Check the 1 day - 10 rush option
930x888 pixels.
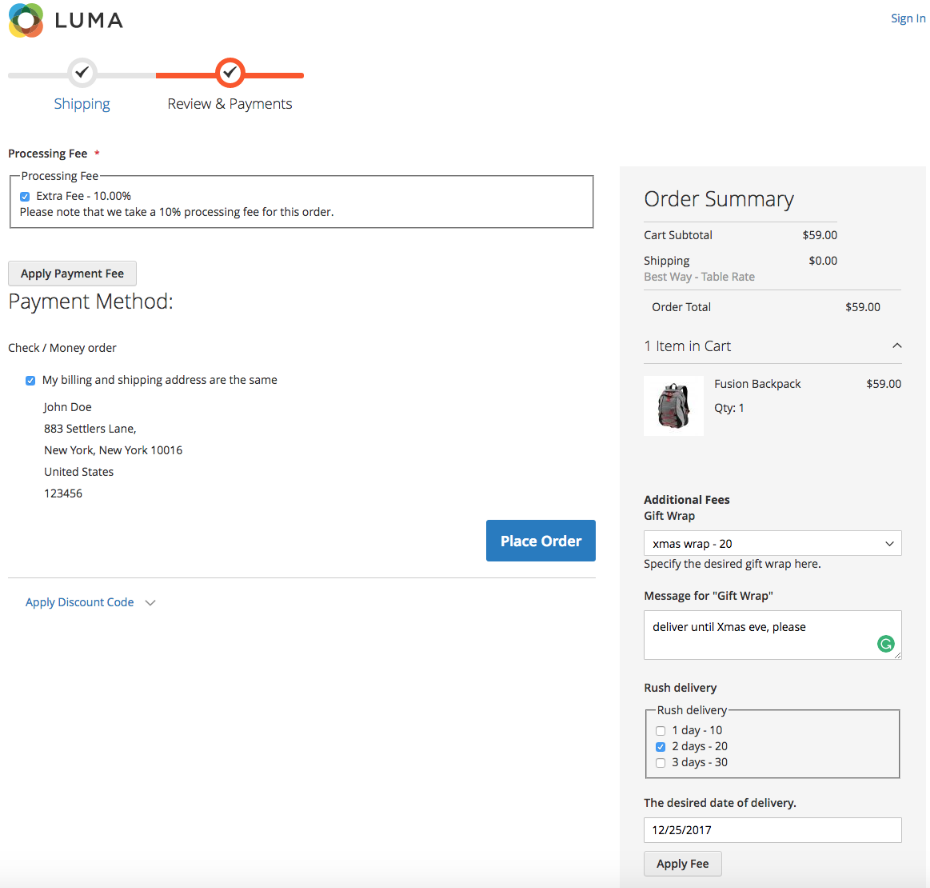(x=661, y=731)
